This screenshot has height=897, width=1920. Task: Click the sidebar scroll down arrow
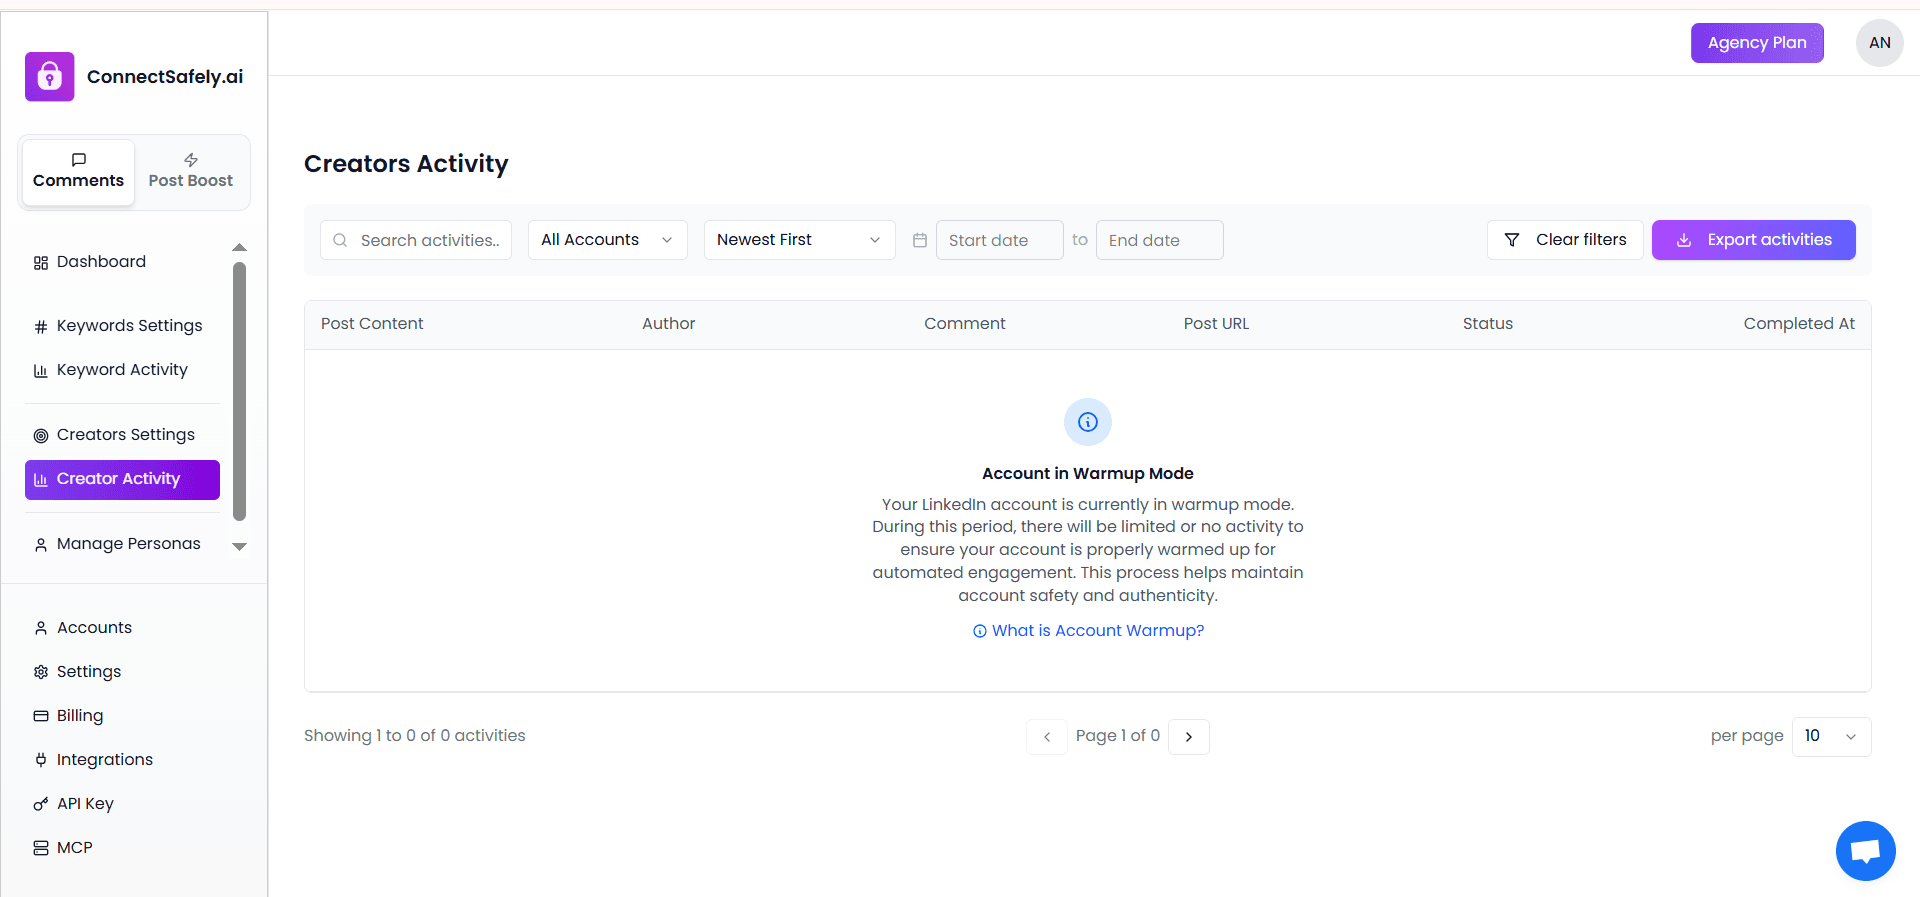pyautogui.click(x=239, y=547)
